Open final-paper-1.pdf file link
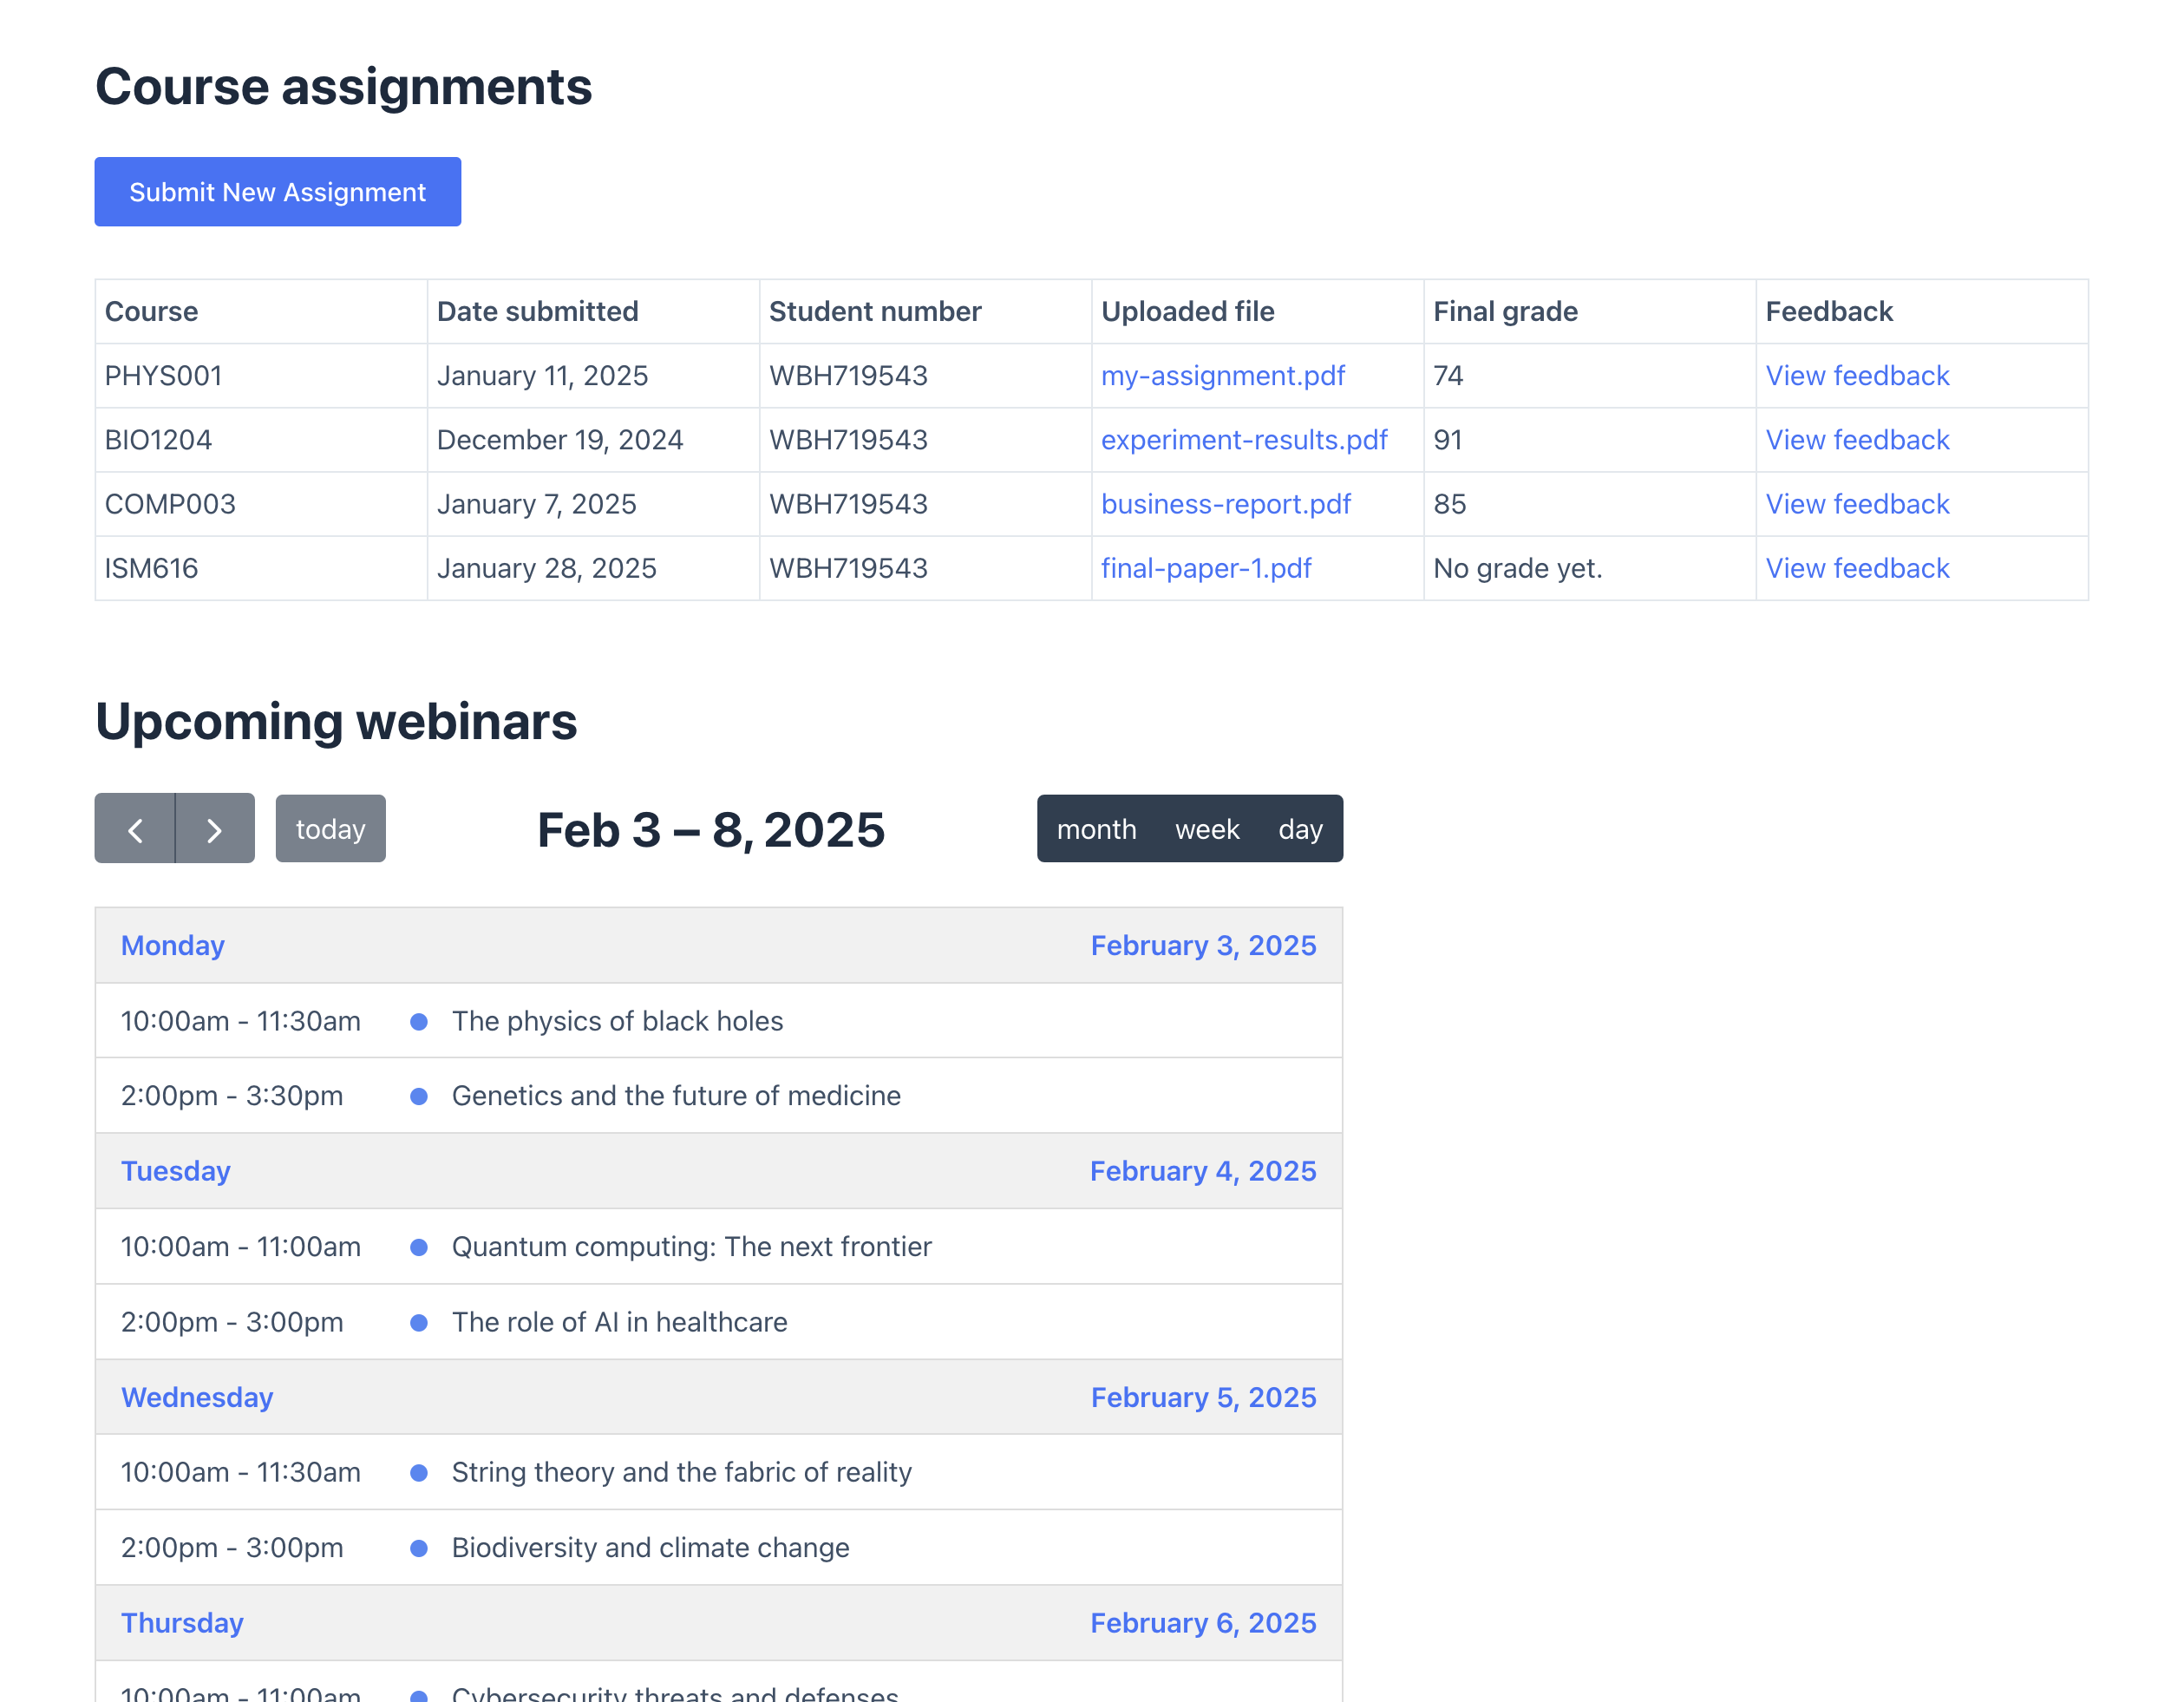Viewport: 2184px width, 1702px height. (x=1206, y=568)
